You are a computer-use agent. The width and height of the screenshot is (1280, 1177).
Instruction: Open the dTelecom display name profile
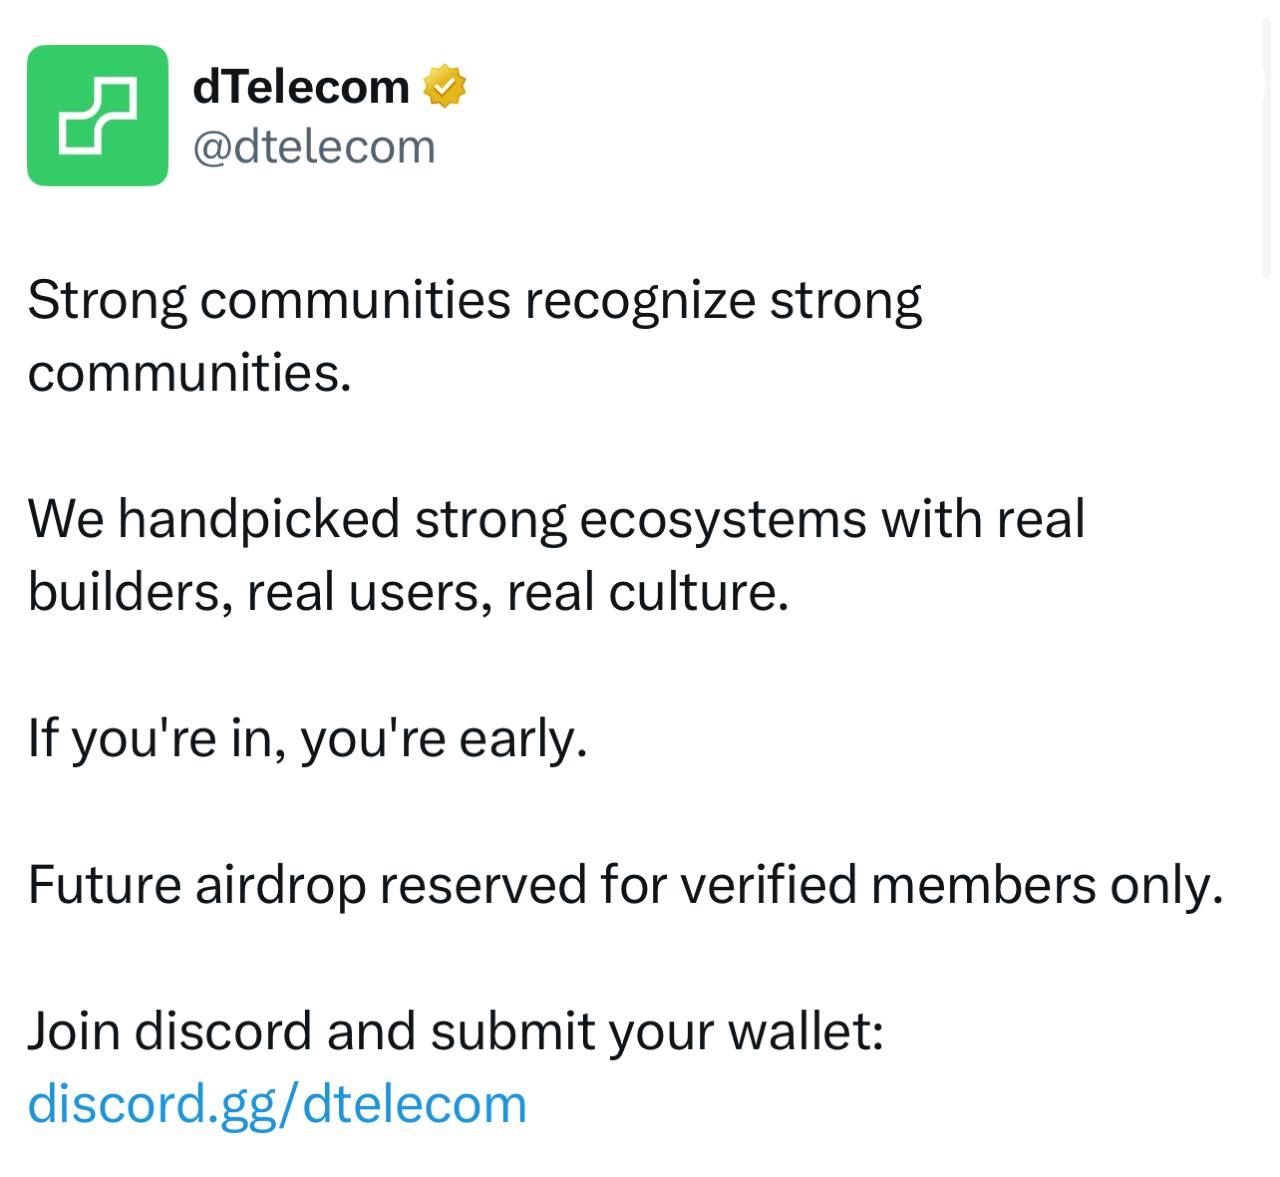pos(300,87)
